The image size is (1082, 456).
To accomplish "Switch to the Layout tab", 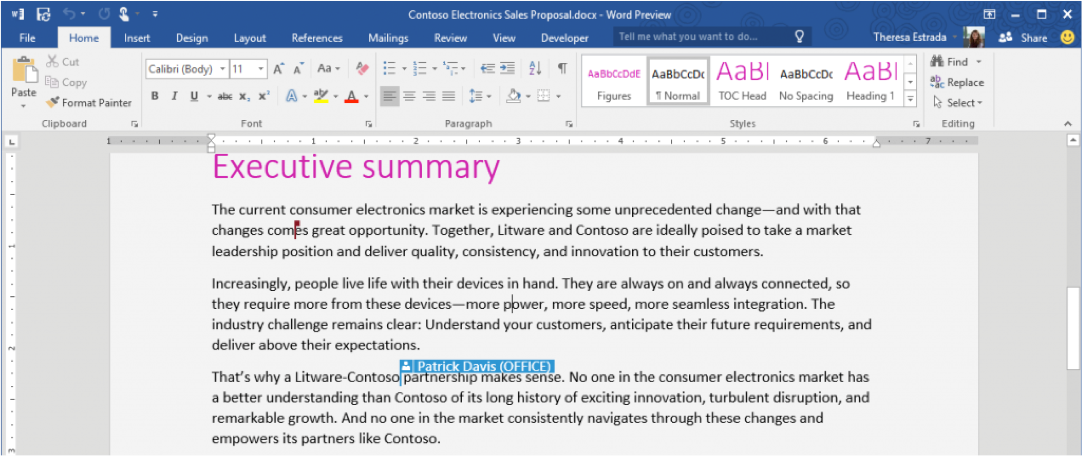I will [x=250, y=38].
